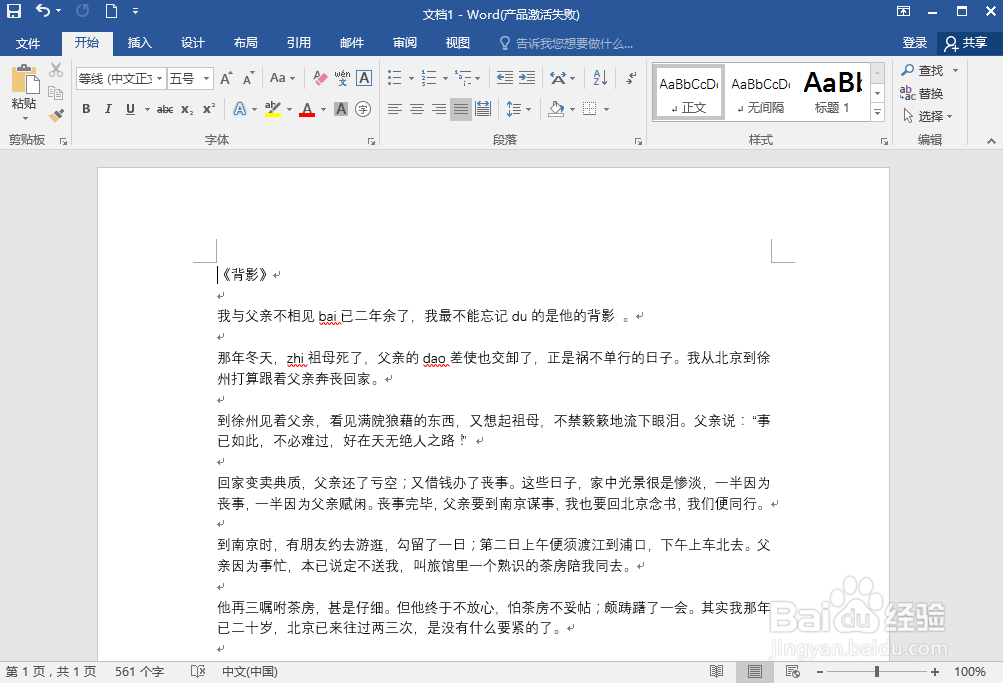Start a bulleted list
Screen dimensions: 1003x683
click(395, 78)
